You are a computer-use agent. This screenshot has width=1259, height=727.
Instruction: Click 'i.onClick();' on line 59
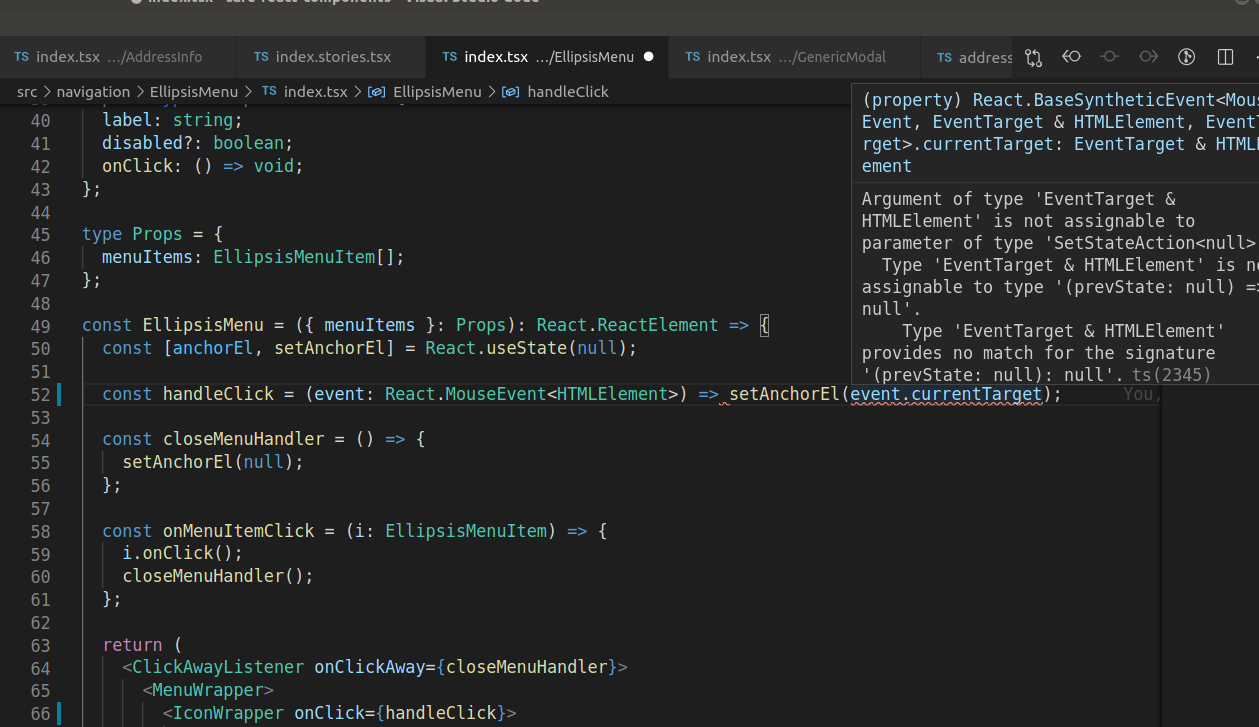tap(183, 553)
